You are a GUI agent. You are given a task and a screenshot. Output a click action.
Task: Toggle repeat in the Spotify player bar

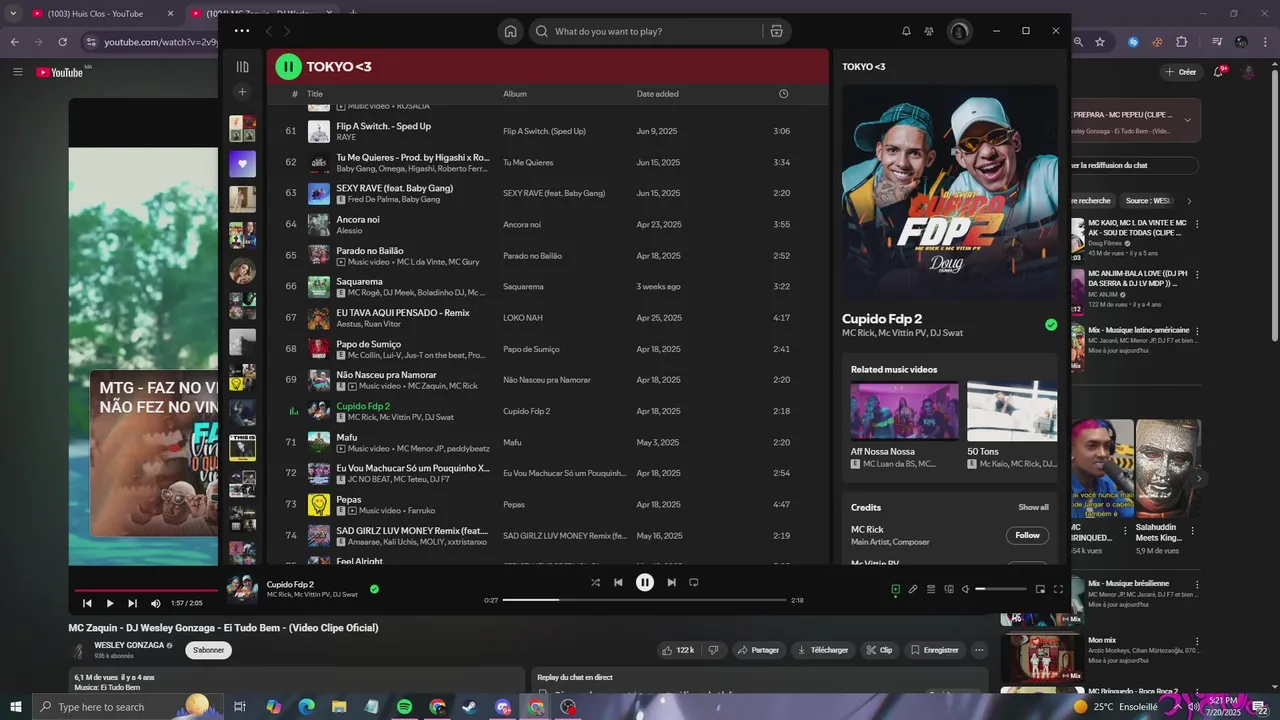point(693,582)
